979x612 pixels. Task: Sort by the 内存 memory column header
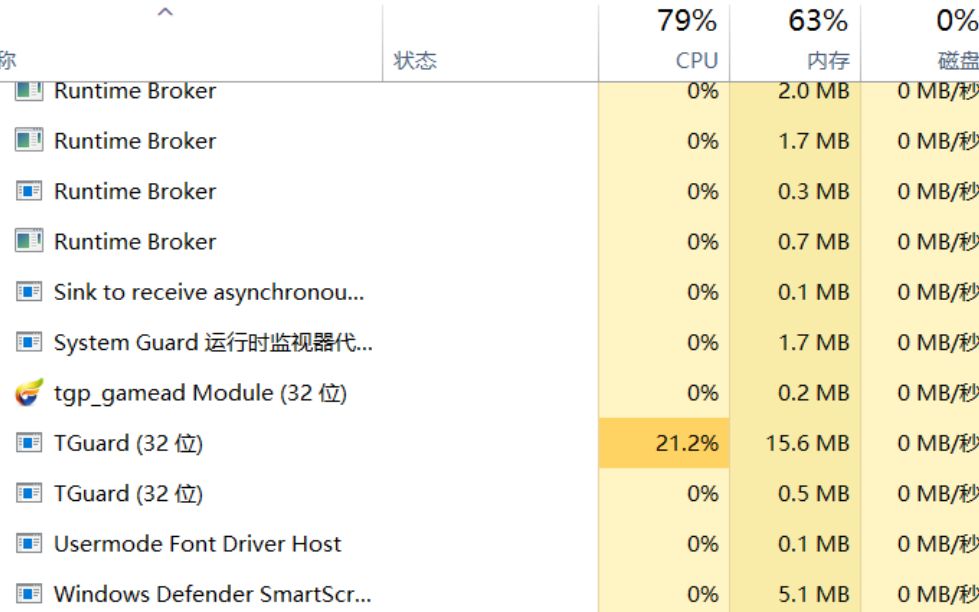click(828, 60)
